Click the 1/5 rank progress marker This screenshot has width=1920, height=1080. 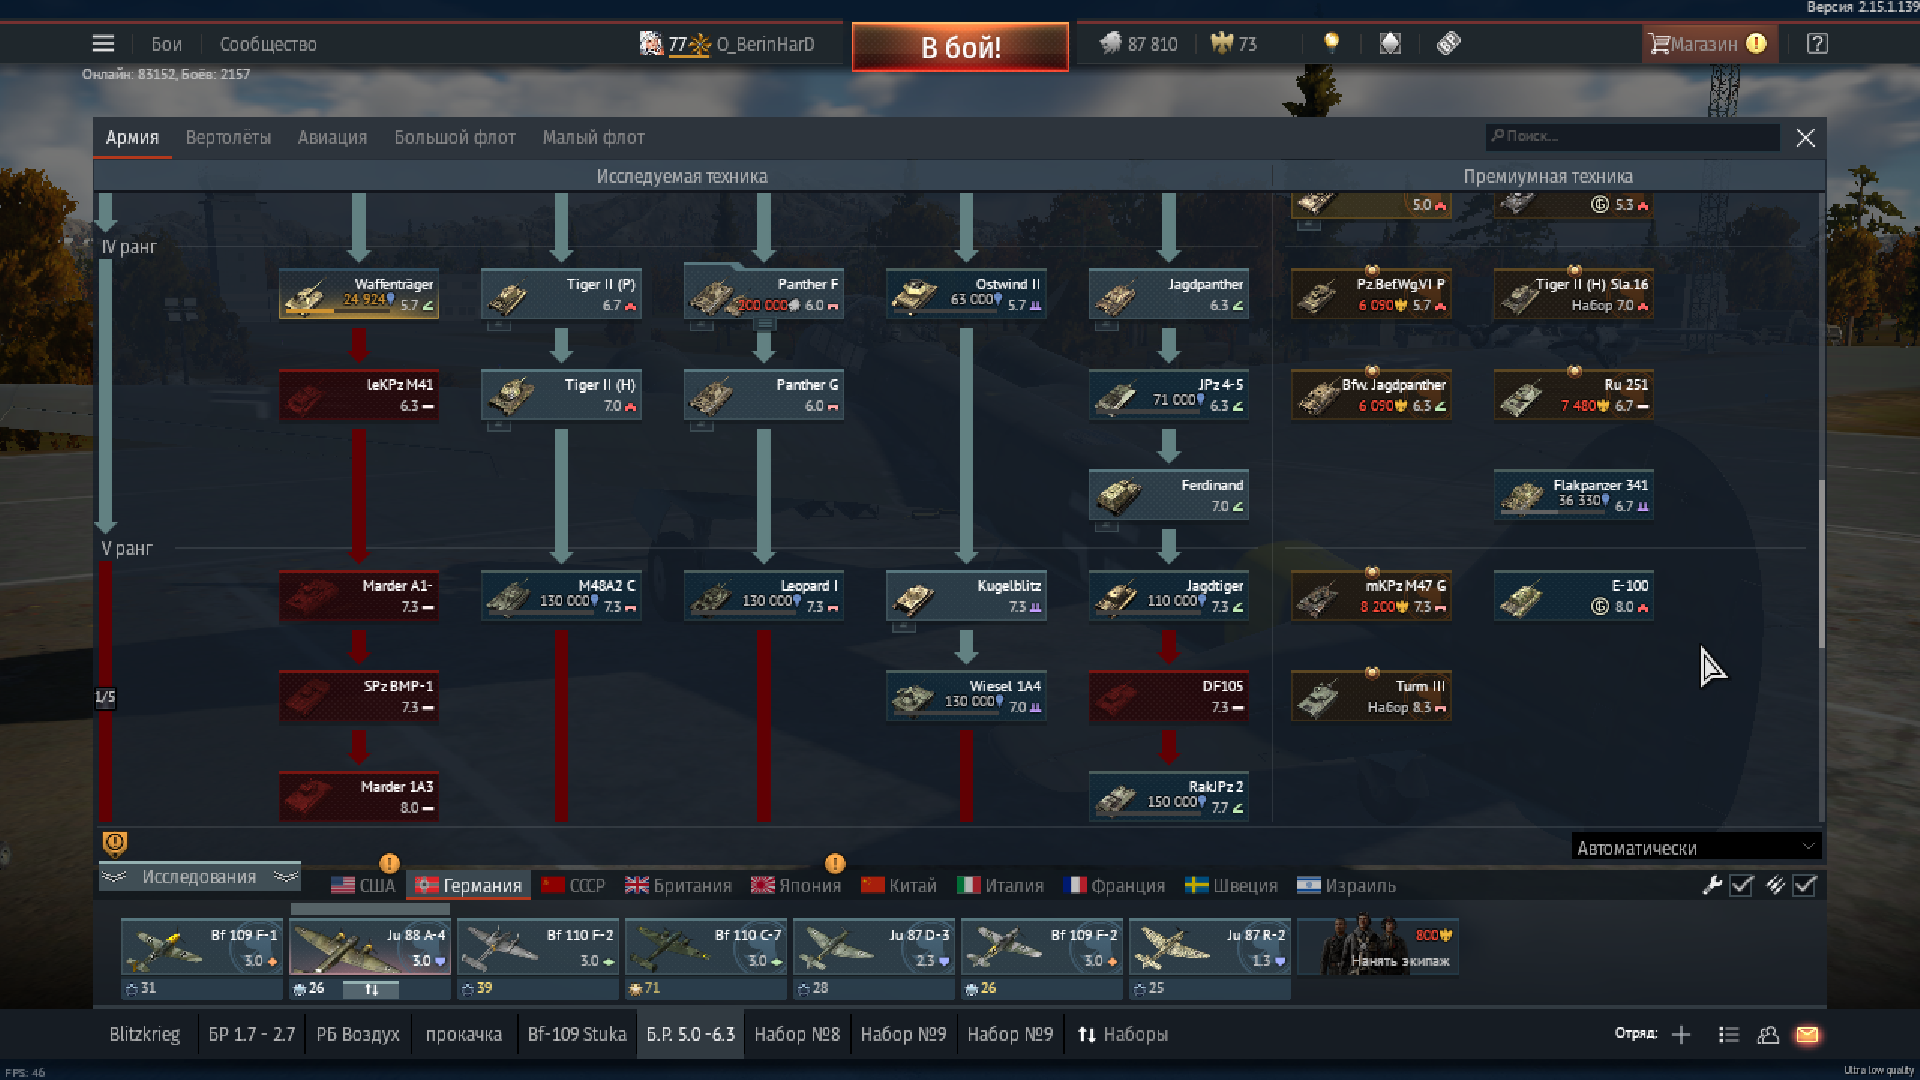105,697
